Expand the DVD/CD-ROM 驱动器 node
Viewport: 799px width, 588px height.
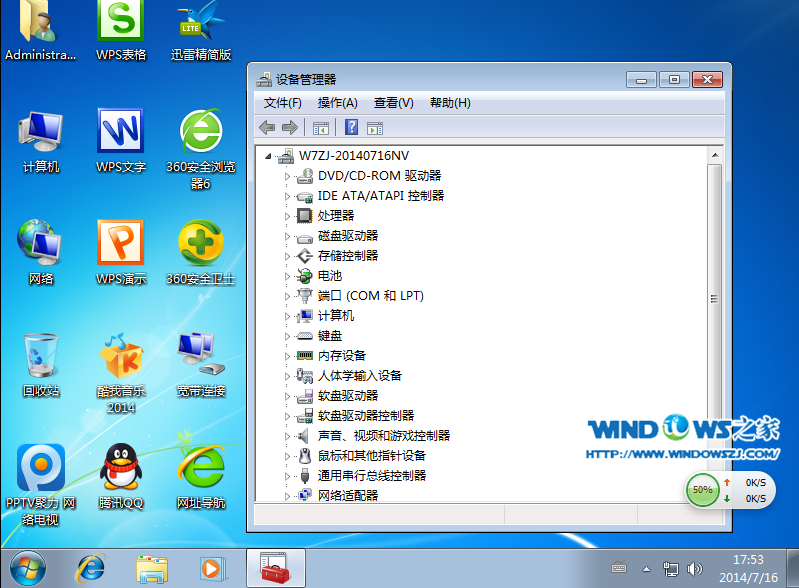pos(287,176)
